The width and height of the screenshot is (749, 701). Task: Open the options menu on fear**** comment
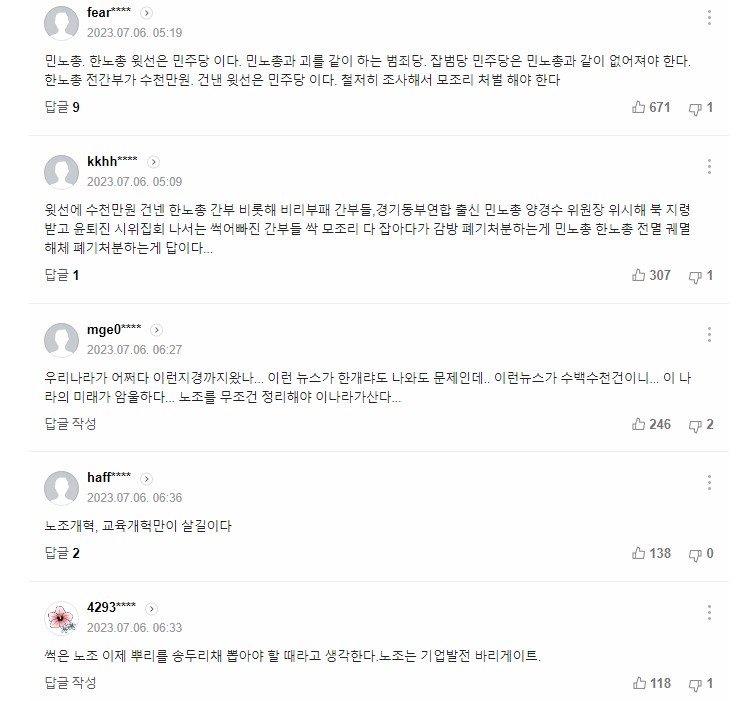point(710,18)
